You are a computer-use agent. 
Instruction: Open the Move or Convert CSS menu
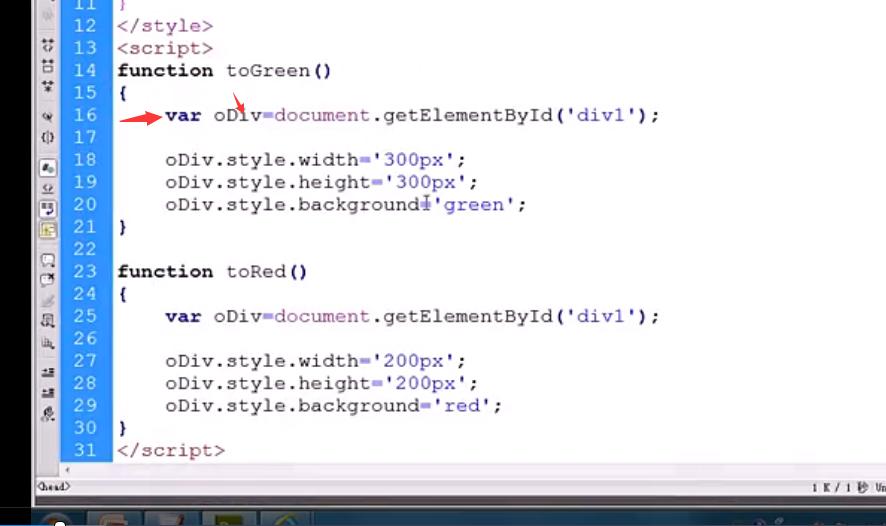click(48, 342)
